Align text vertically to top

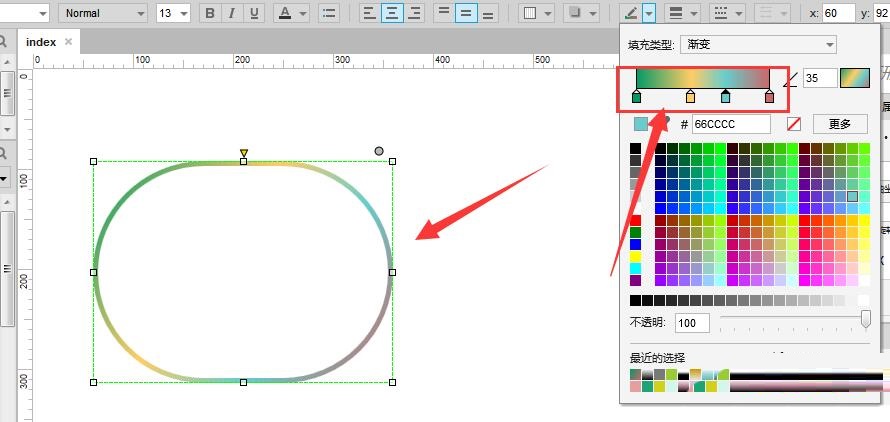click(442, 13)
